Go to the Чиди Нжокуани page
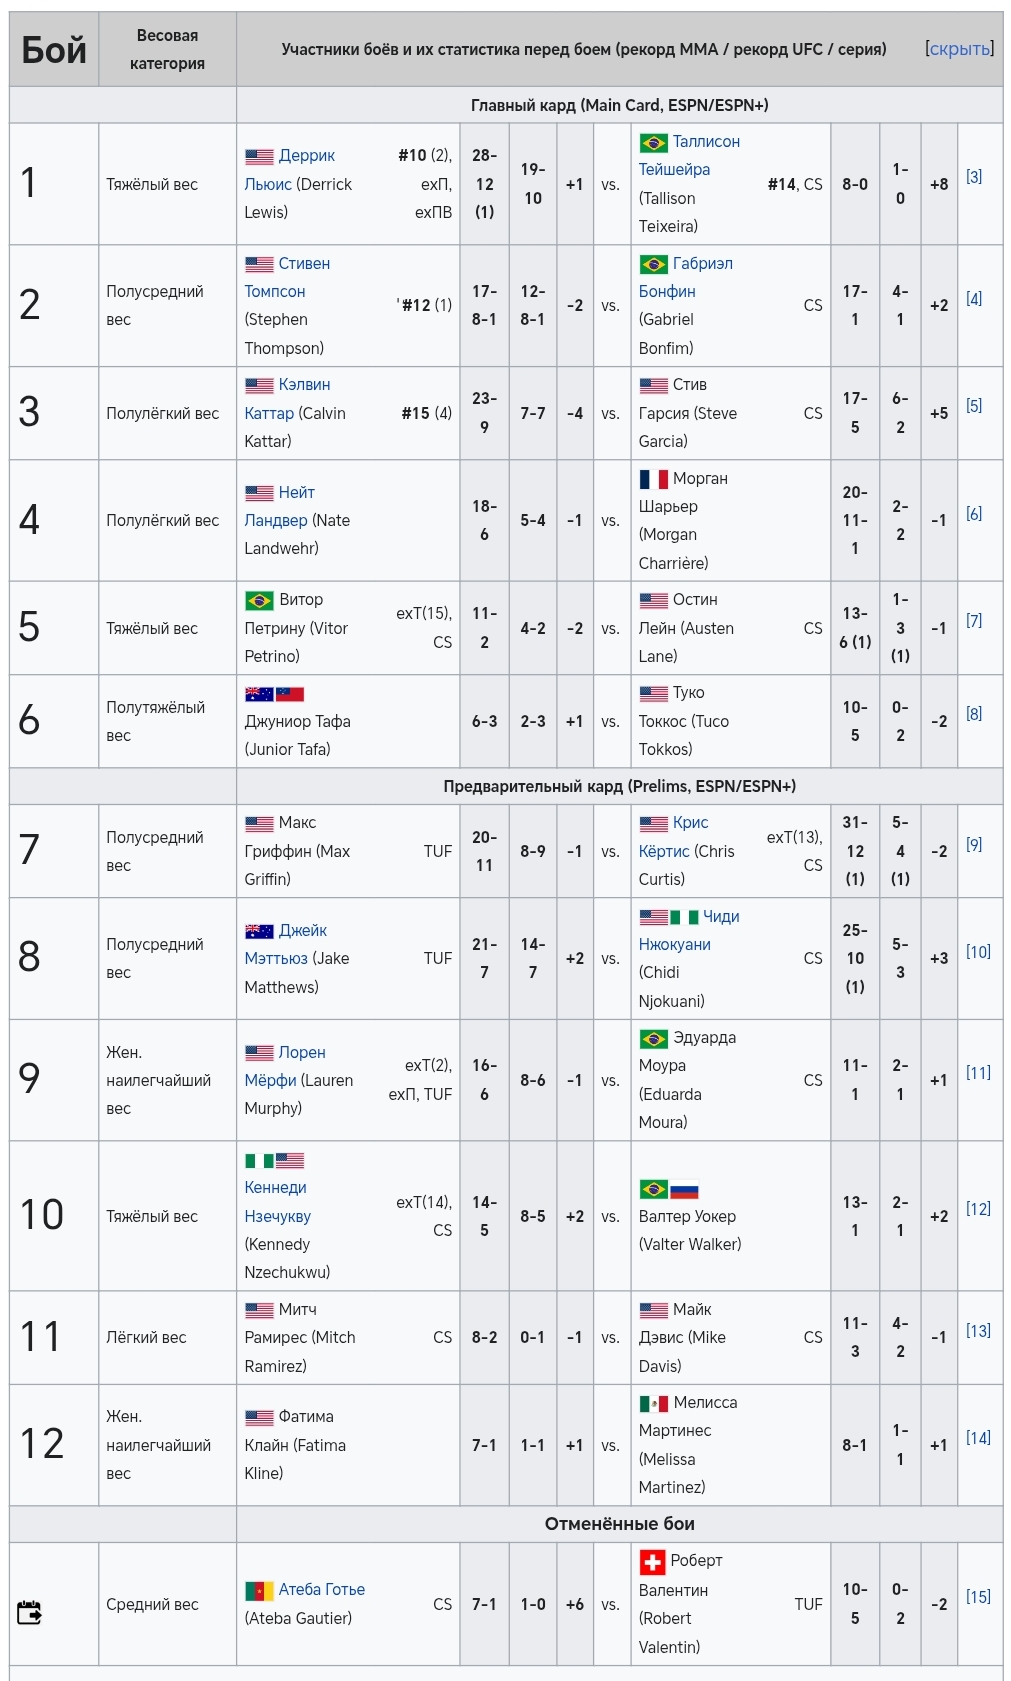1011x1681 pixels. coord(720,917)
